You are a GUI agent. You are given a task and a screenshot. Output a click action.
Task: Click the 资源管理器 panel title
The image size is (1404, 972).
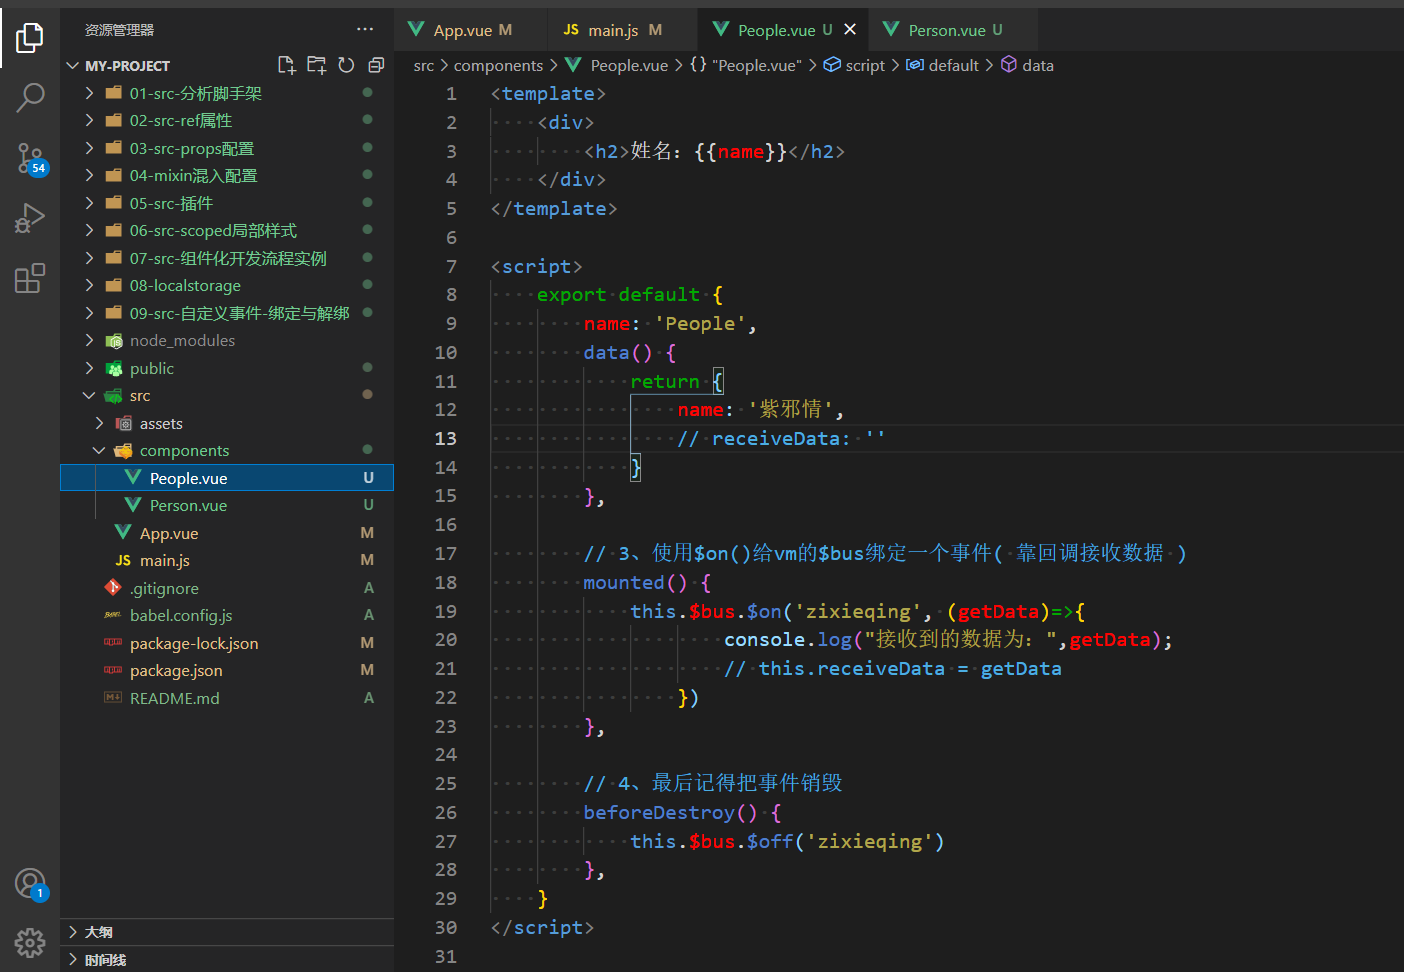coord(119,30)
